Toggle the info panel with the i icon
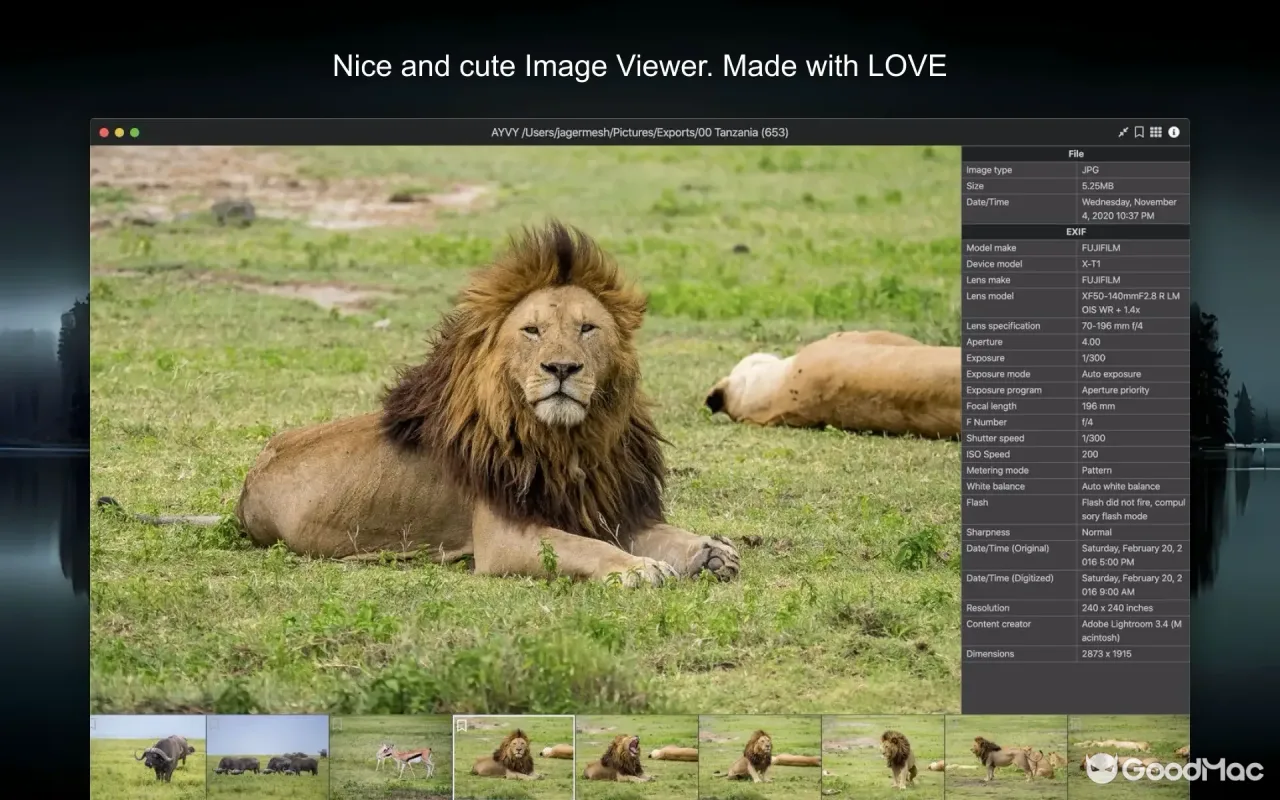 coord(1174,132)
